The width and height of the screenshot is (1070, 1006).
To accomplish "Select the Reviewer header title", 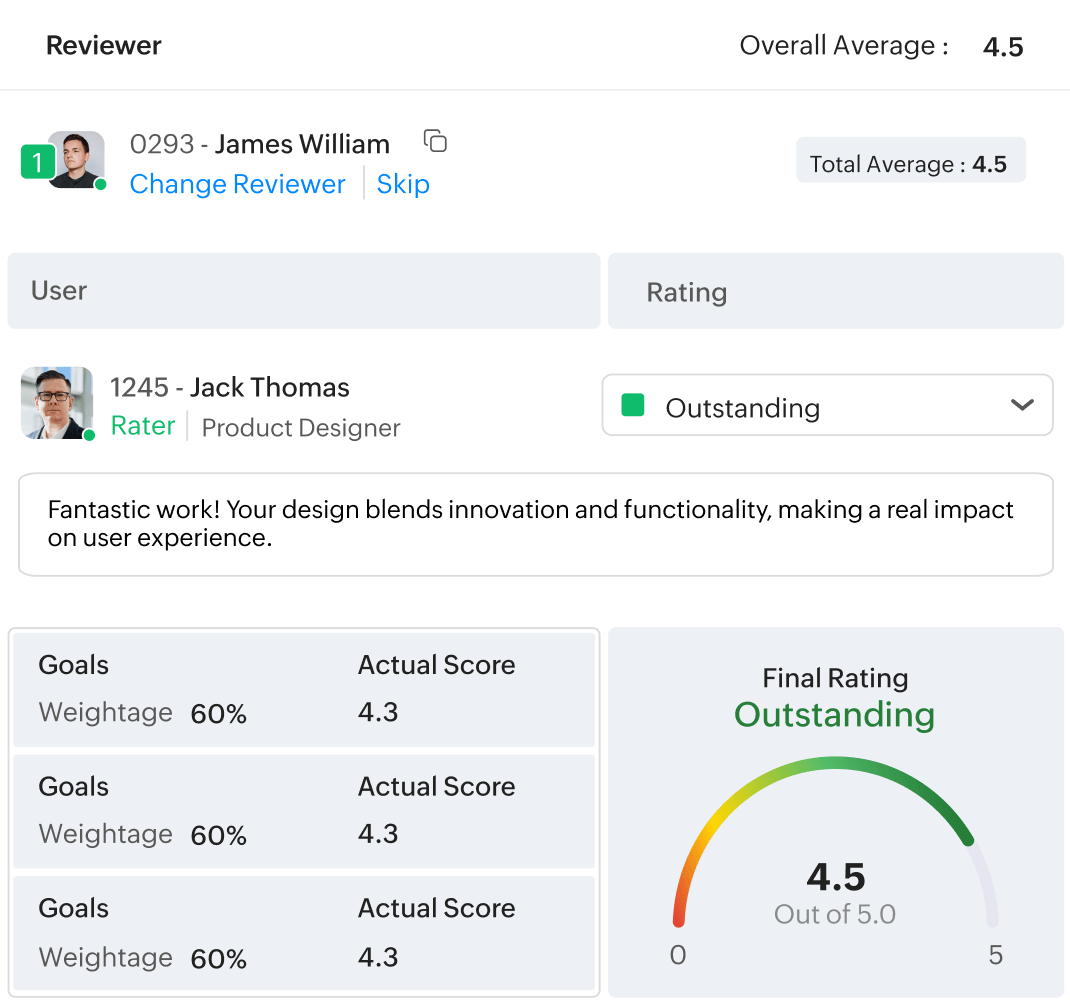I will point(103,45).
